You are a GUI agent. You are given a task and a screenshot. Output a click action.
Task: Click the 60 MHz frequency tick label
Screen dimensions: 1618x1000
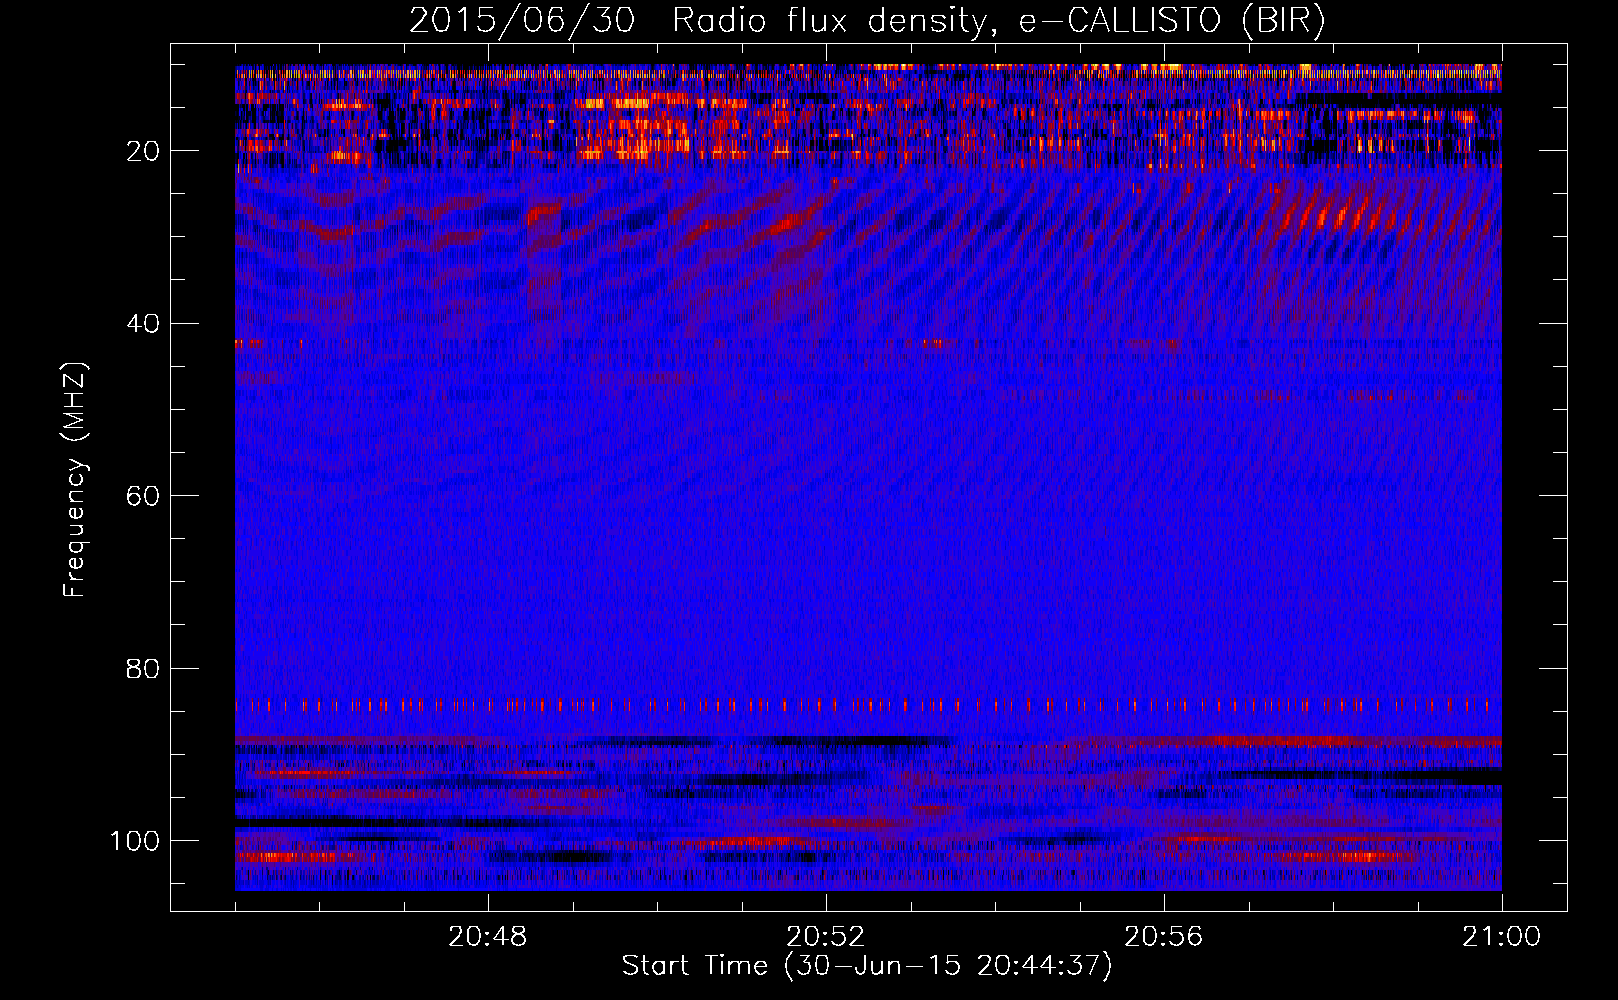144,496
